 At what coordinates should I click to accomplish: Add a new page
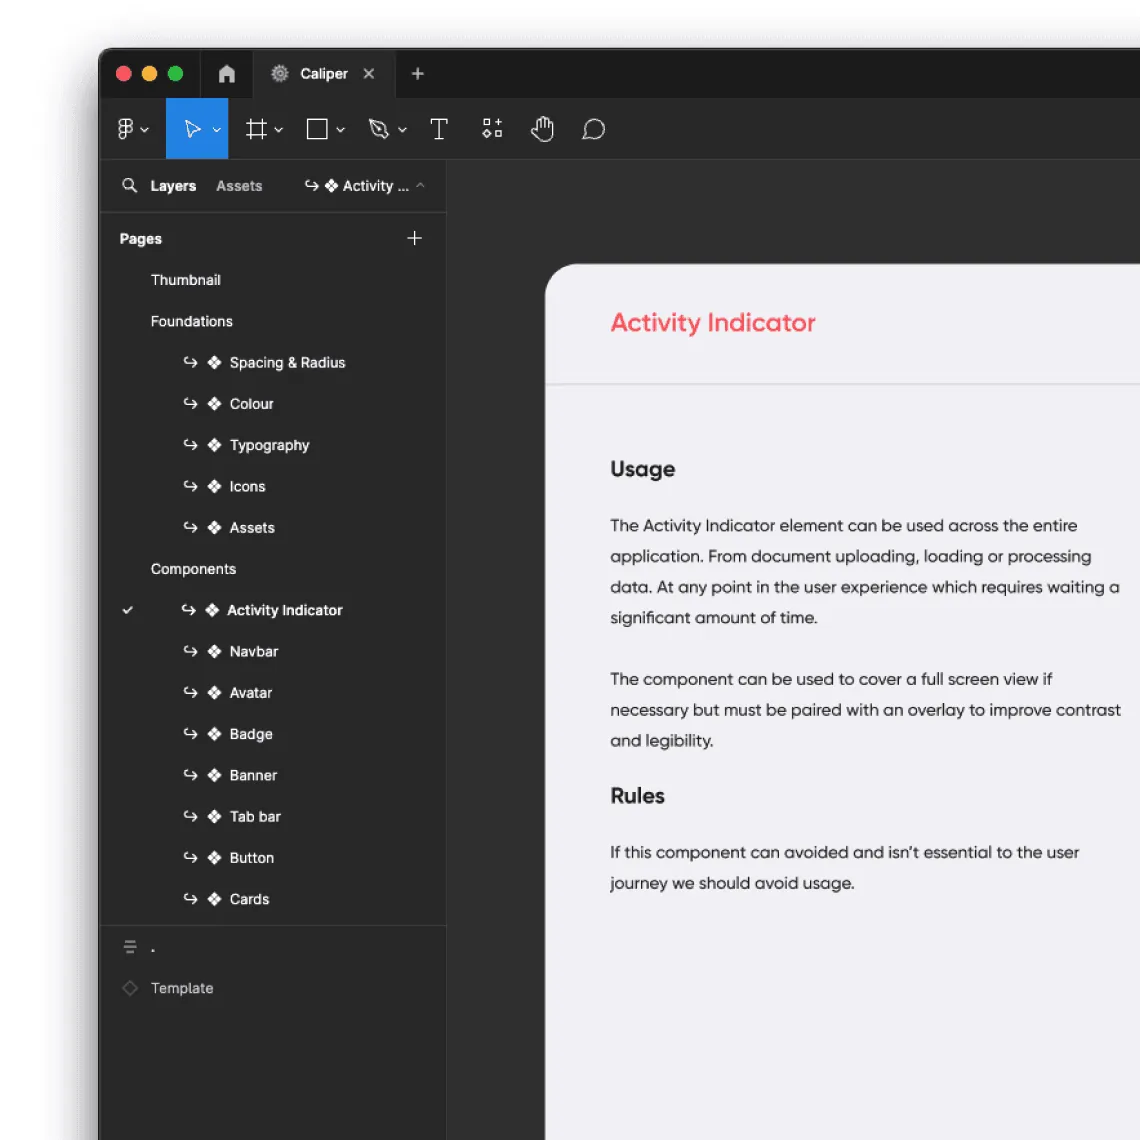pos(414,238)
